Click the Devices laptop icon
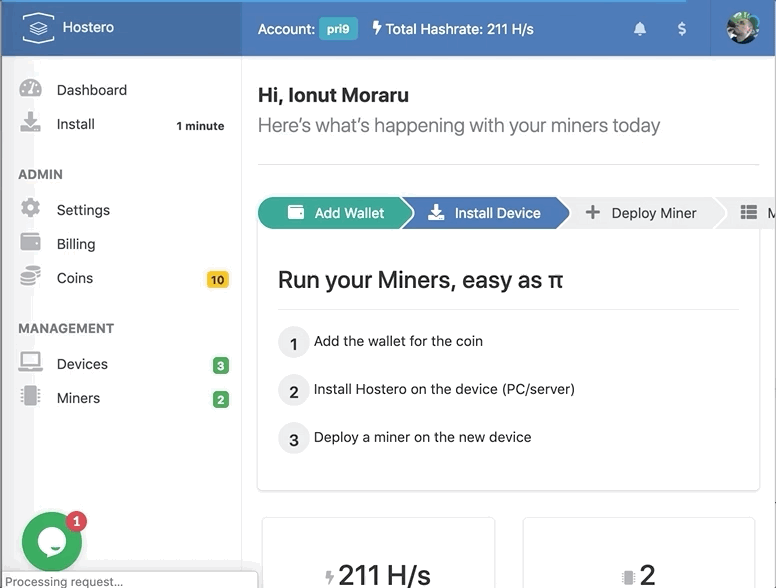 click(31, 363)
